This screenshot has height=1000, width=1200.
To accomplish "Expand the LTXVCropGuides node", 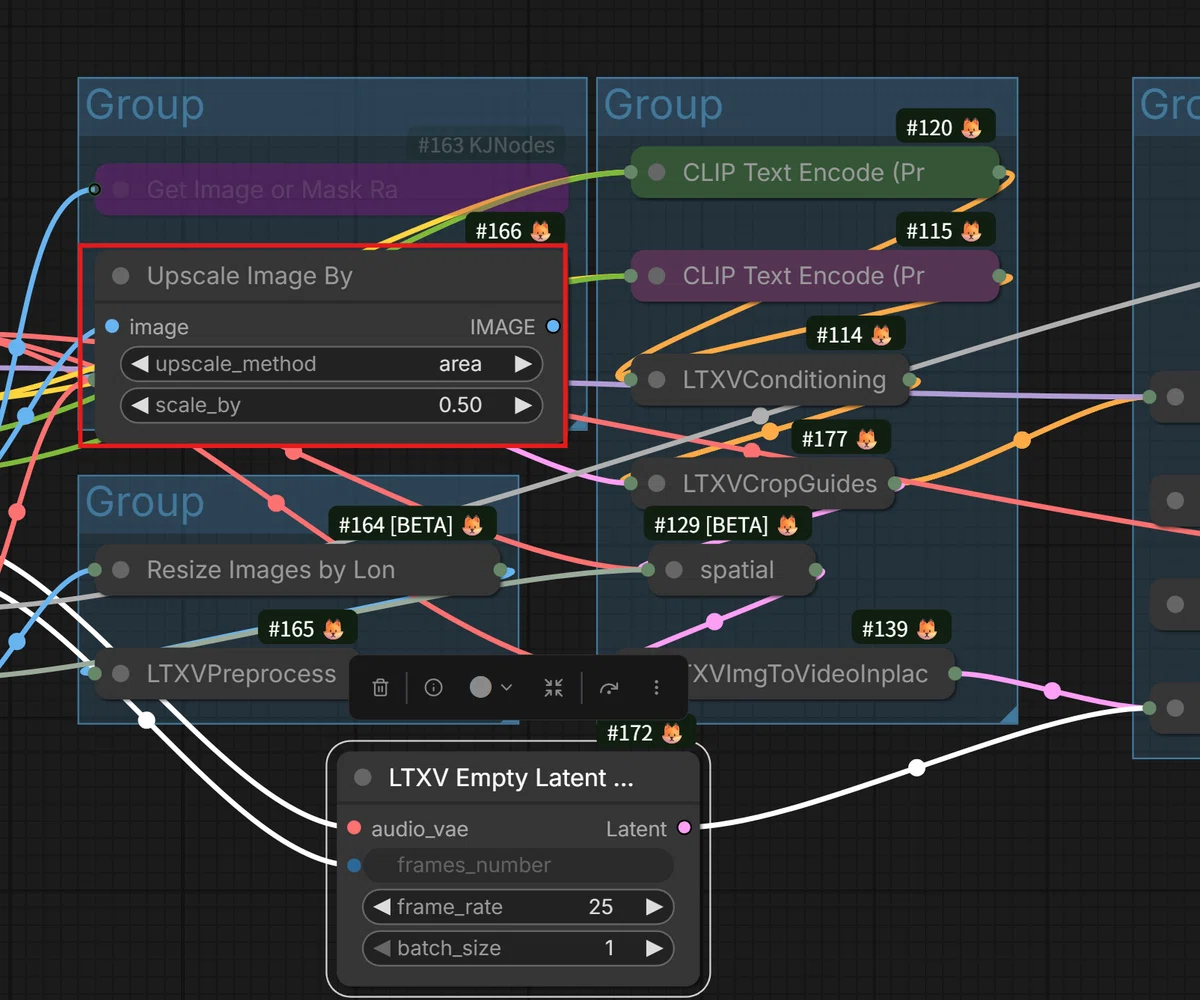I will [657, 484].
